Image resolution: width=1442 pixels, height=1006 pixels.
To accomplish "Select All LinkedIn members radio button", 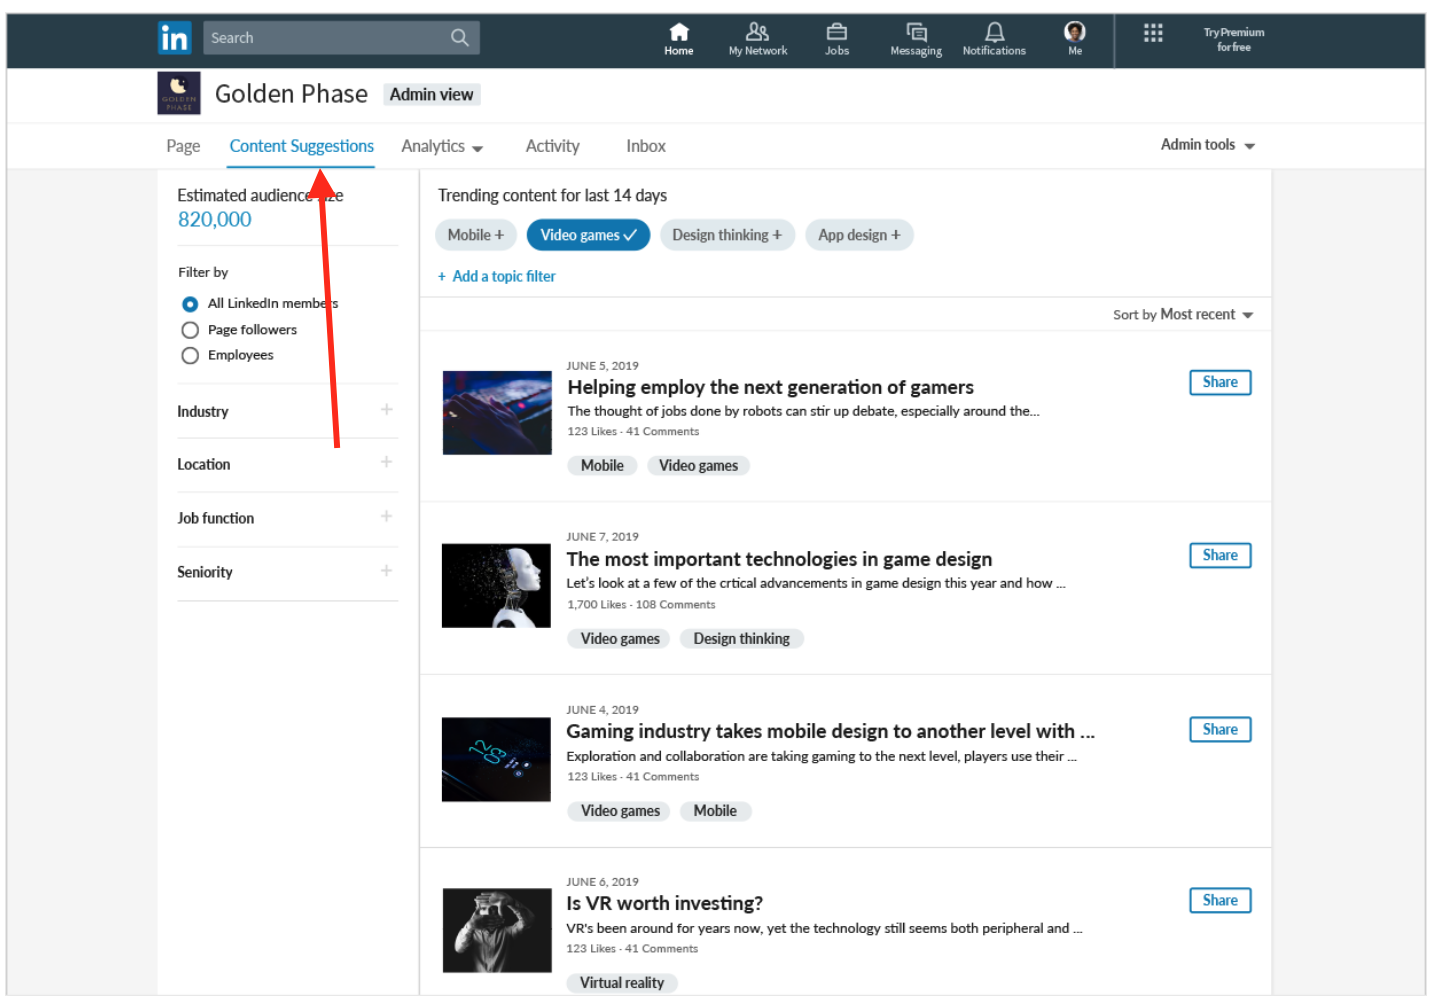I will (x=190, y=304).
